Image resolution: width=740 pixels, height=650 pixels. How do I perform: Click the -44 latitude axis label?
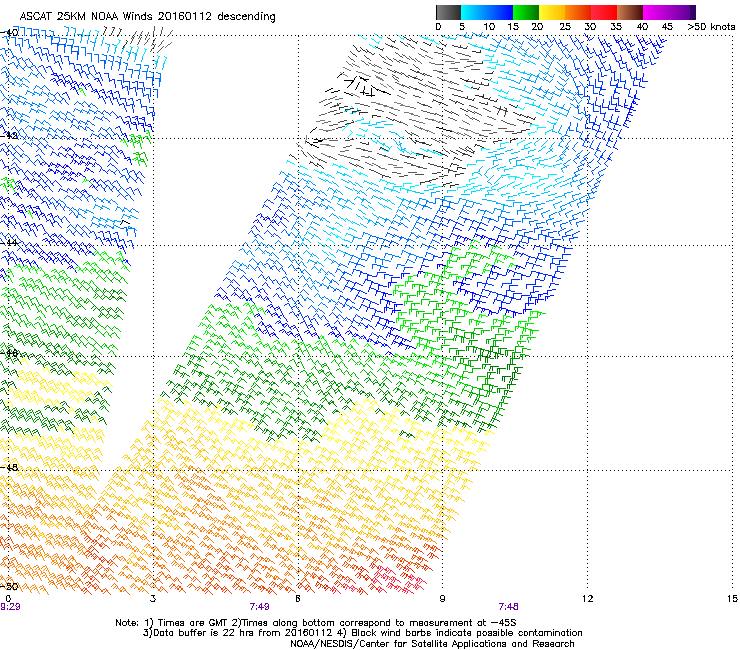[9, 242]
